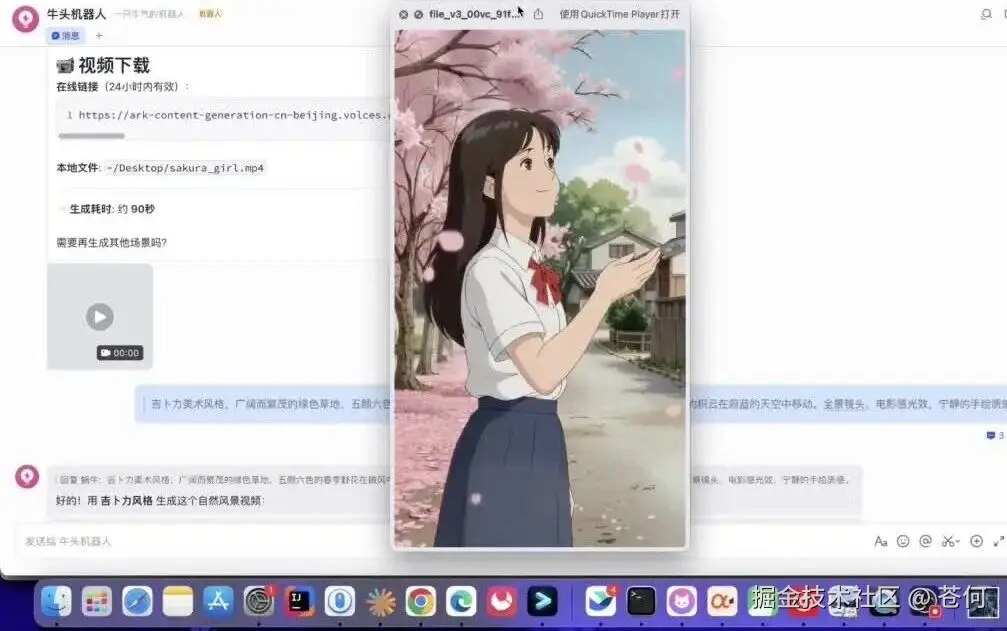Click 好的！用吉卜力风格 reply text

[160, 500]
